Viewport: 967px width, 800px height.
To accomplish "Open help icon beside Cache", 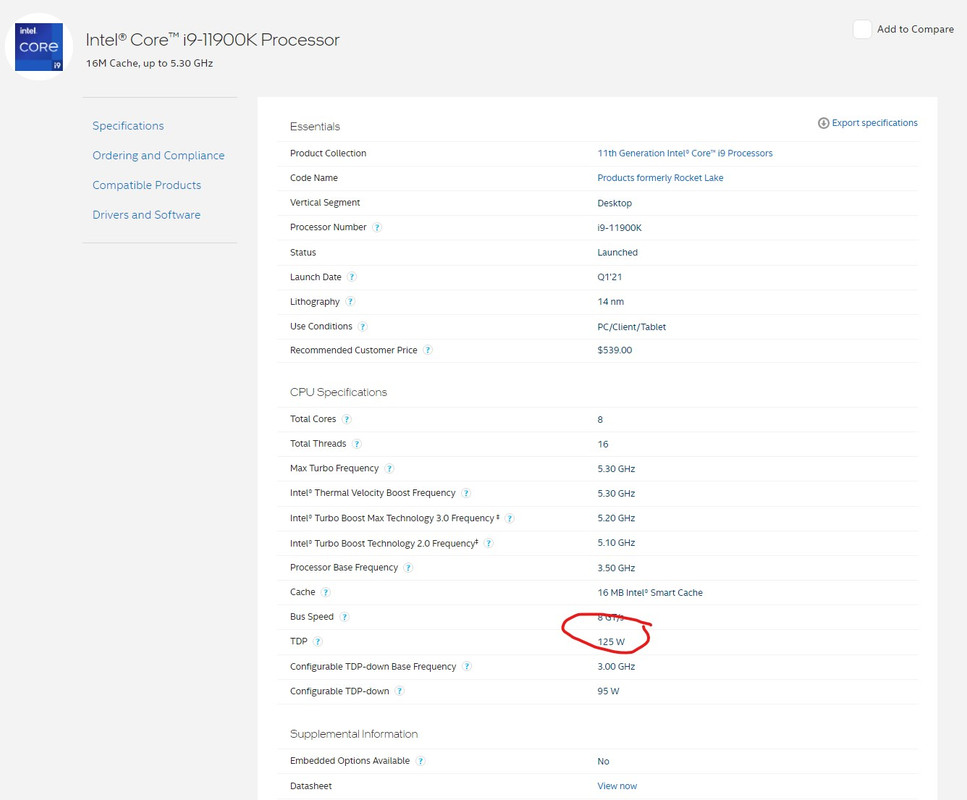I will point(326,592).
